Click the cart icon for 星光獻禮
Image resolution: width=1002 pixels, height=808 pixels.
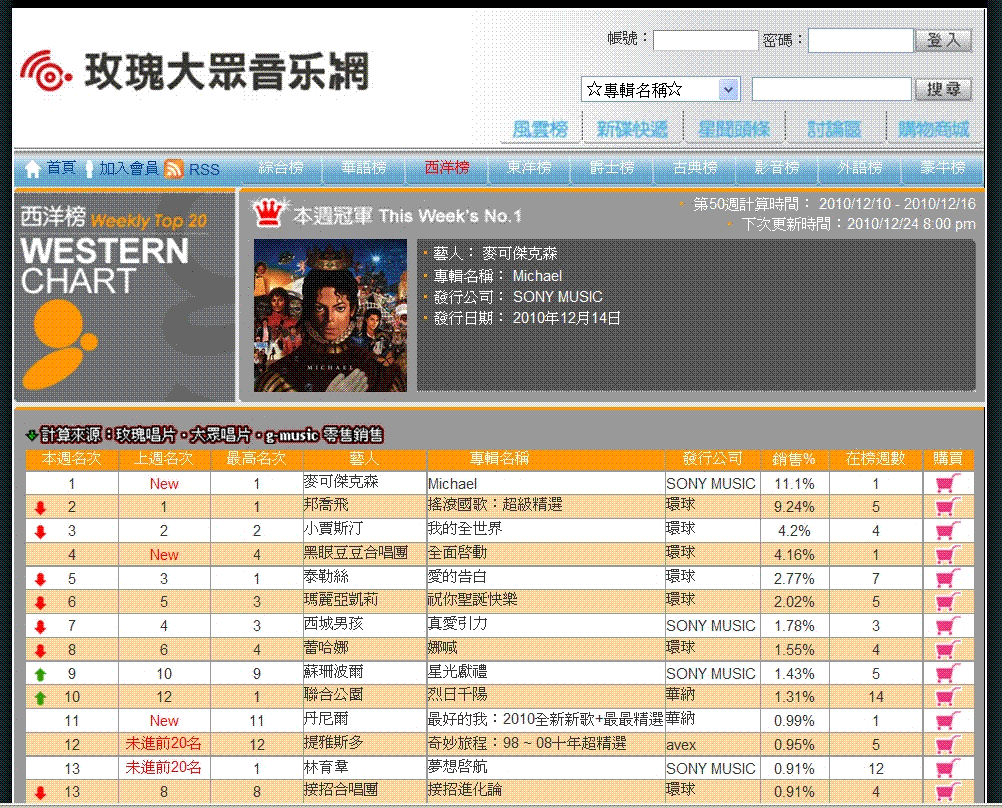tap(948, 673)
